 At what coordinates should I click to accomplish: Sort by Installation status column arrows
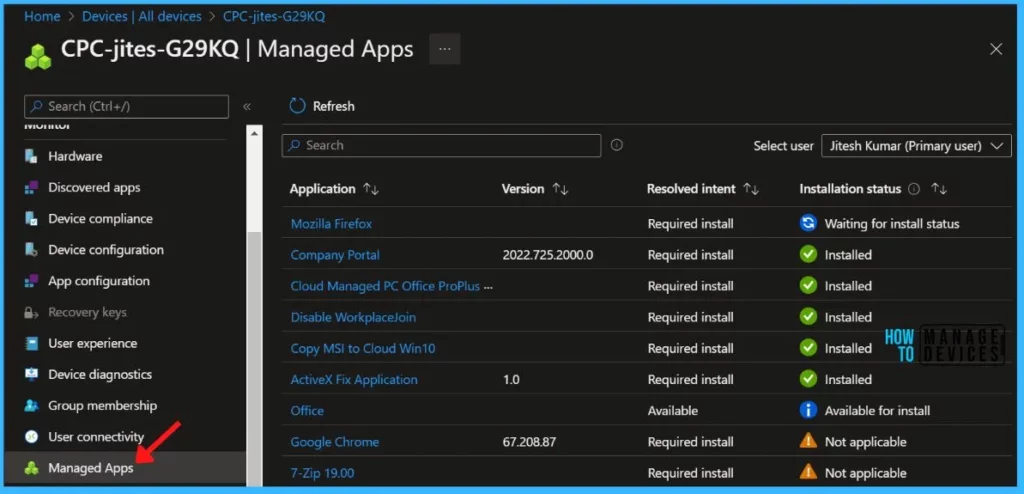click(x=939, y=189)
